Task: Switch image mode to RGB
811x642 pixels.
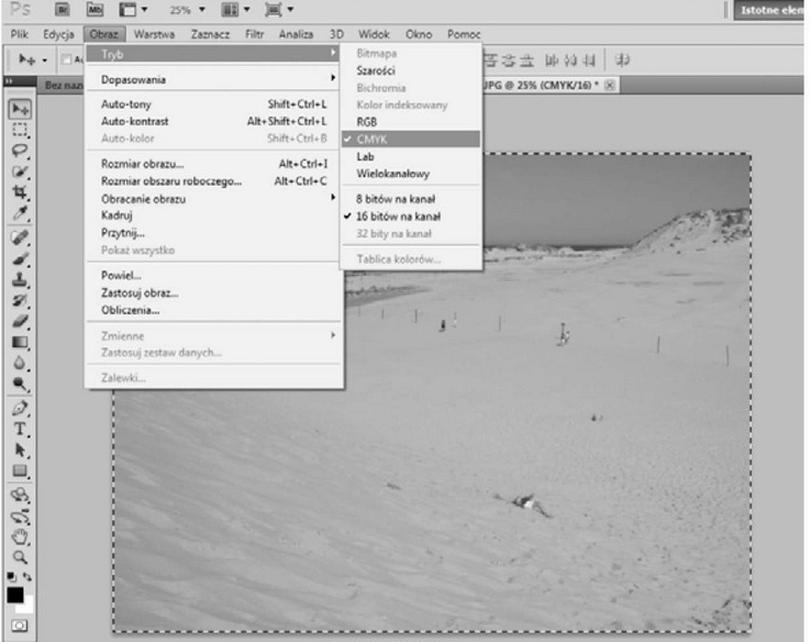Action: coord(366,122)
